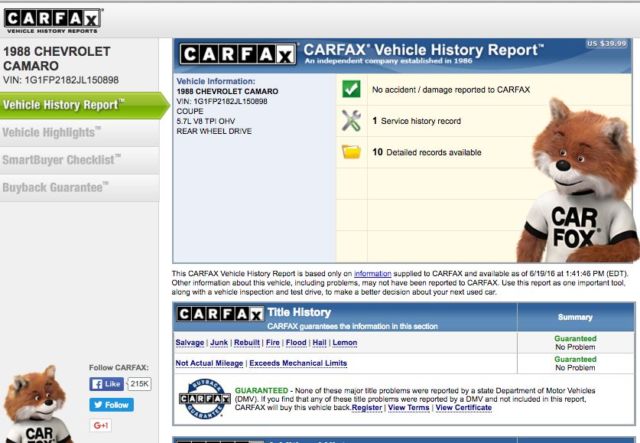Open the Vehicle Highlights tab
This screenshot has height=443, width=640.
[x=80, y=133]
